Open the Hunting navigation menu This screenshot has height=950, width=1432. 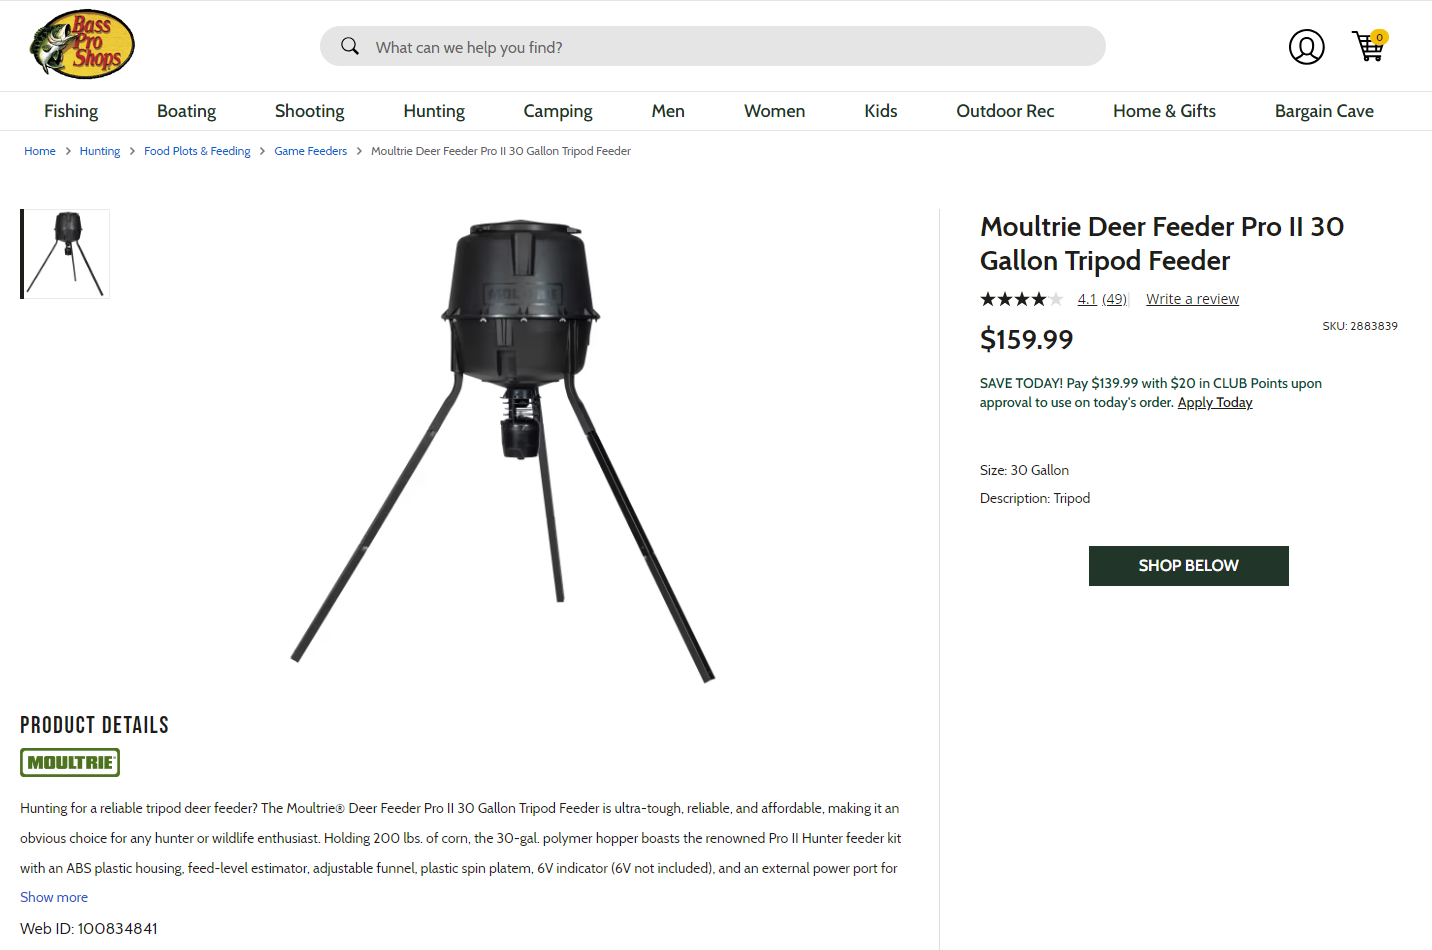(434, 111)
